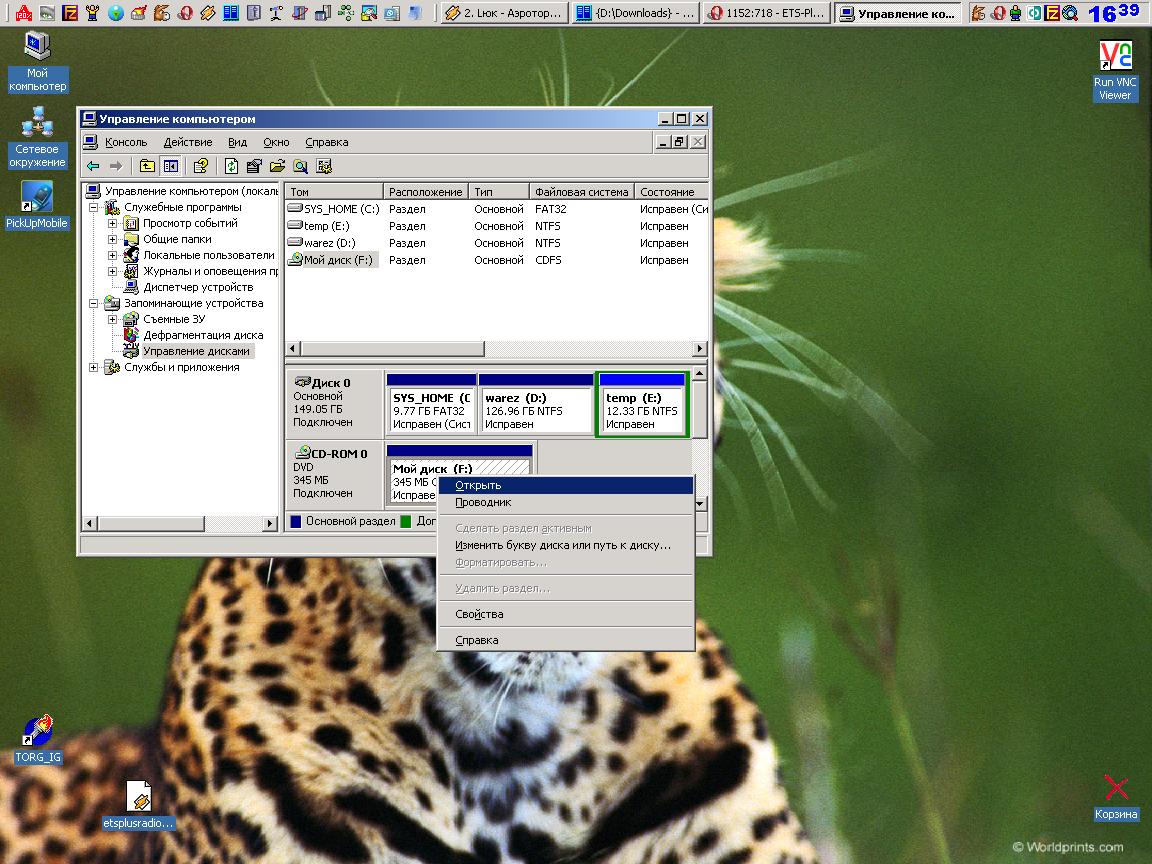
Task: Click the Back arrow in the toolbar
Action: [93, 166]
